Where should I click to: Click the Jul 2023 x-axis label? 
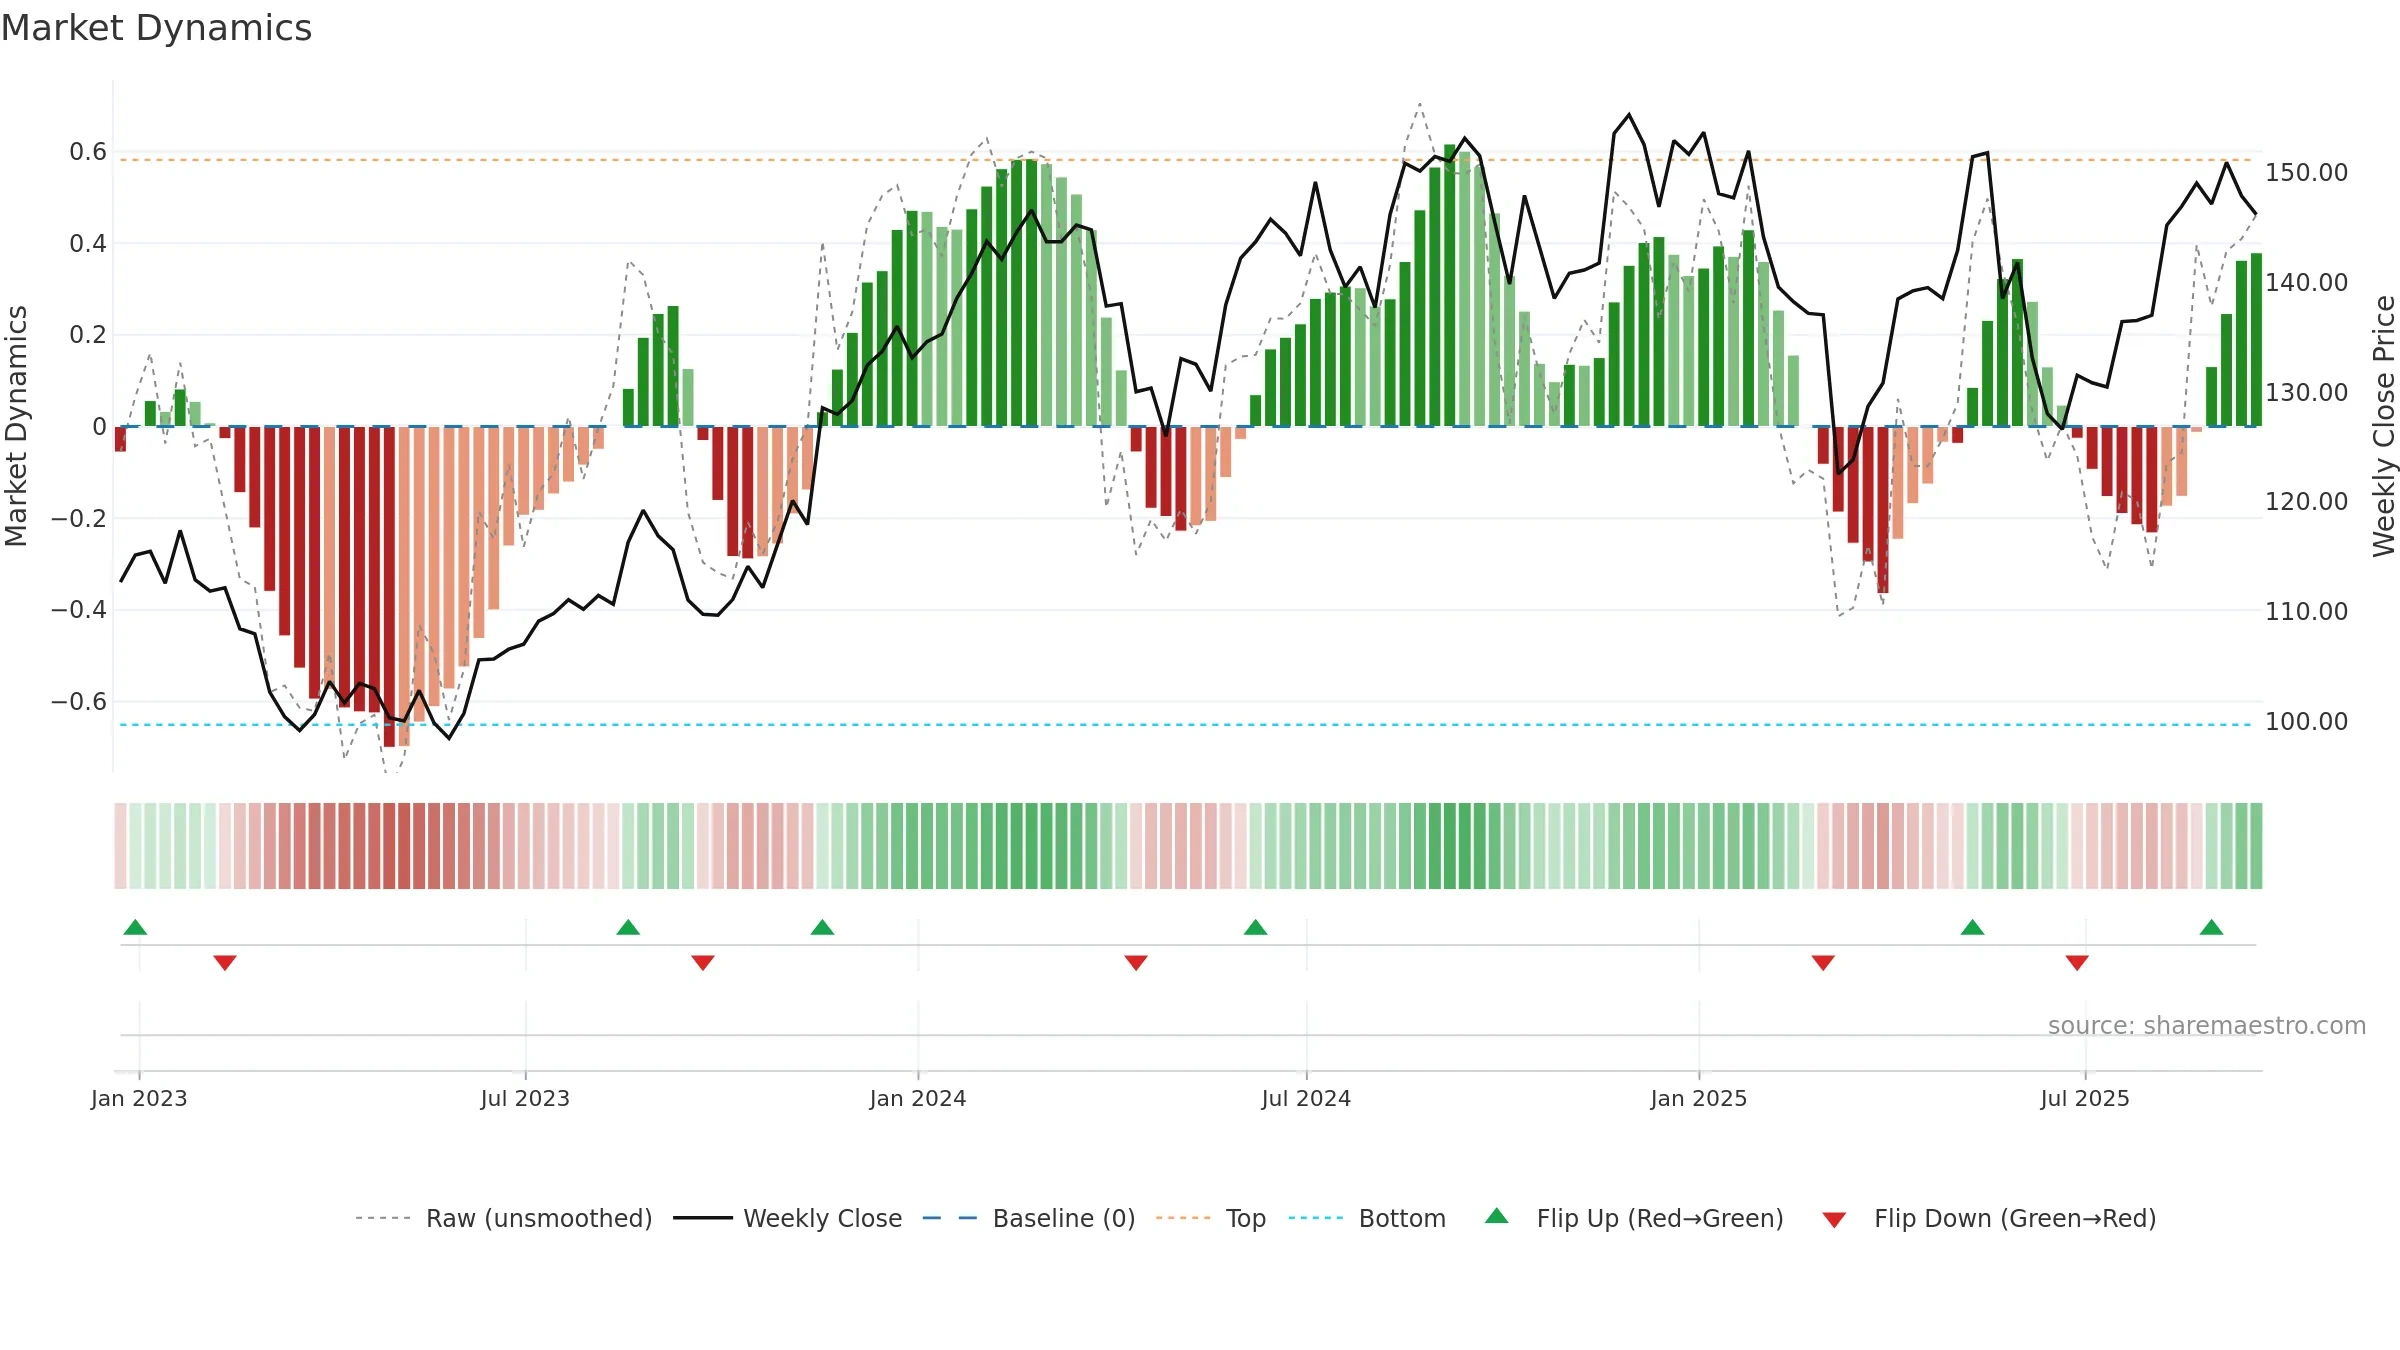(525, 1098)
